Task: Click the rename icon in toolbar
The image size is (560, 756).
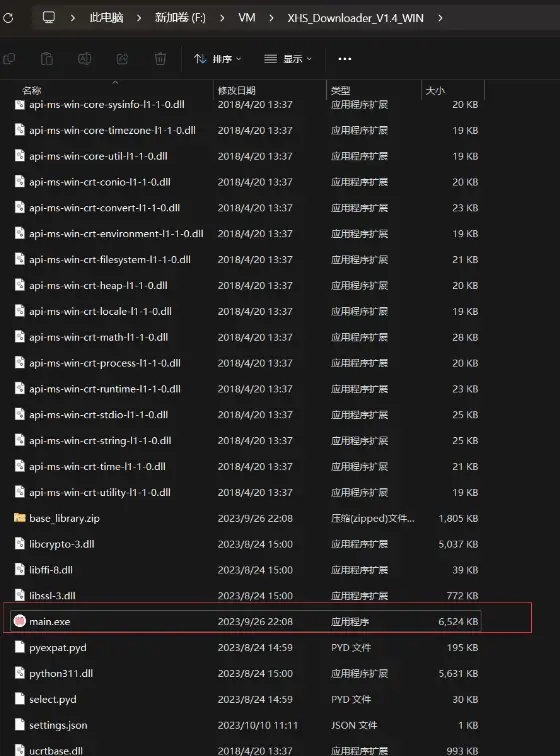Action: click(84, 59)
